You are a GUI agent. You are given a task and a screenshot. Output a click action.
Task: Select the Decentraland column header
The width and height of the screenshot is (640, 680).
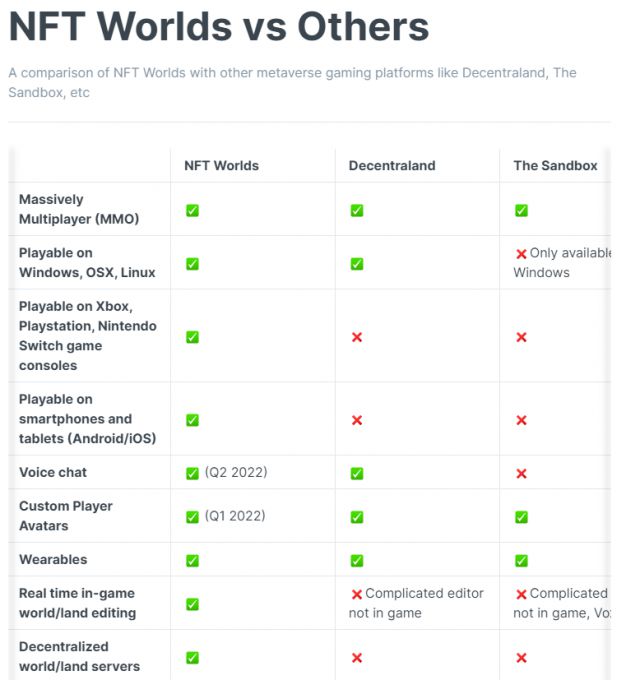[x=392, y=166]
